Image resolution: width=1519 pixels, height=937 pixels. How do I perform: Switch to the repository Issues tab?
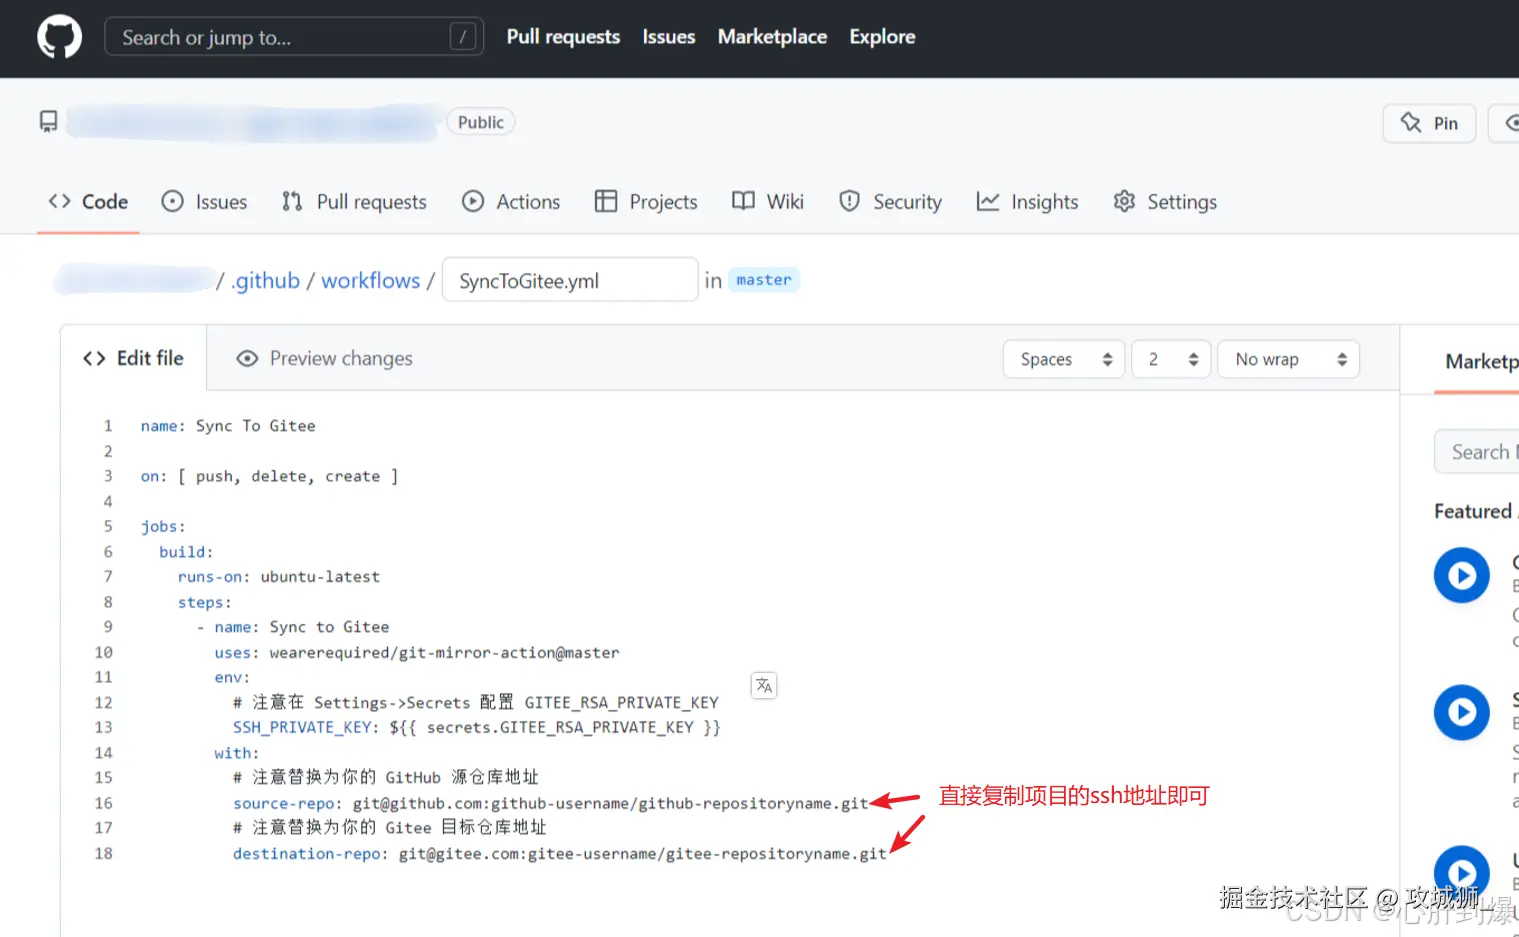tap(204, 202)
